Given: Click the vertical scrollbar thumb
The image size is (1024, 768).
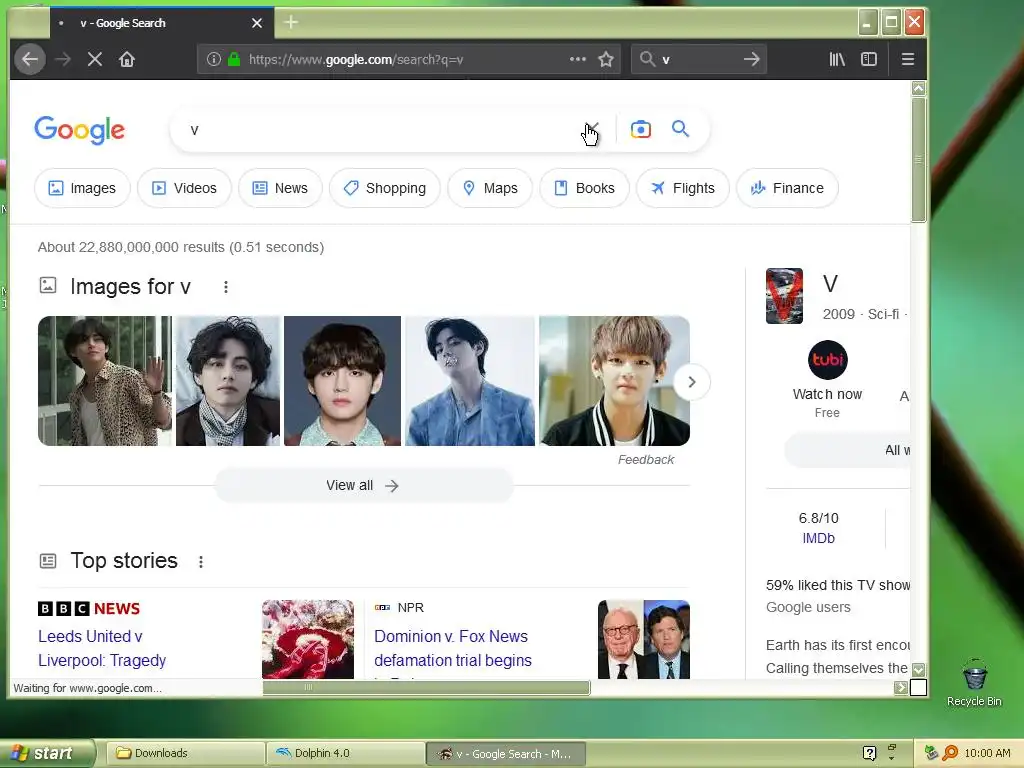Looking at the screenshot, I should coord(919,159).
